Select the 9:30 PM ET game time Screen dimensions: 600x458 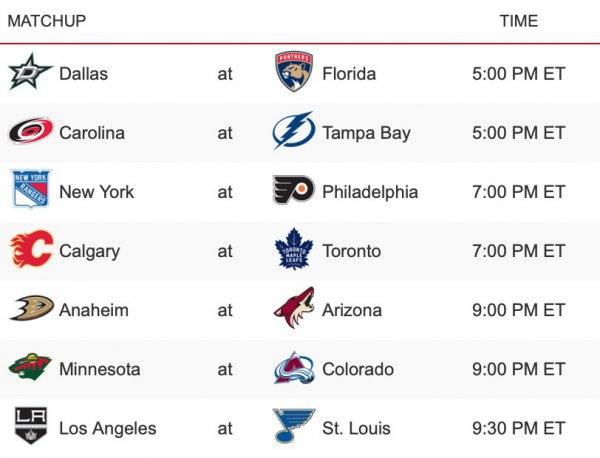[518, 428]
